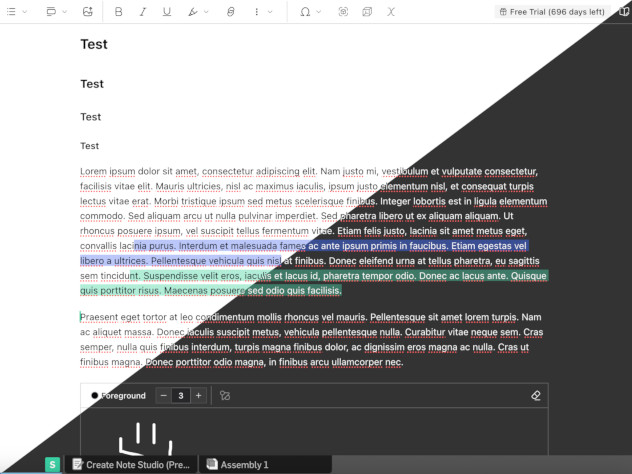This screenshot has height=474, width=632.
Task: Click the insert link icon
Action: pos(231,12)
